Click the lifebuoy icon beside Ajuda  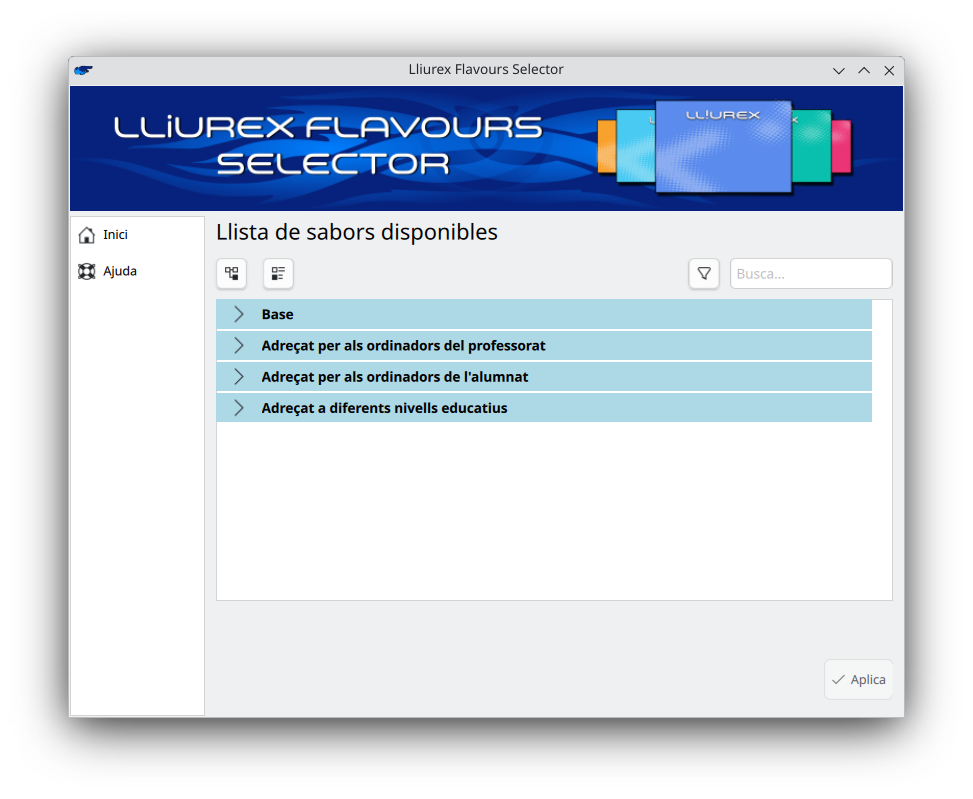click(x=87, y=271)
